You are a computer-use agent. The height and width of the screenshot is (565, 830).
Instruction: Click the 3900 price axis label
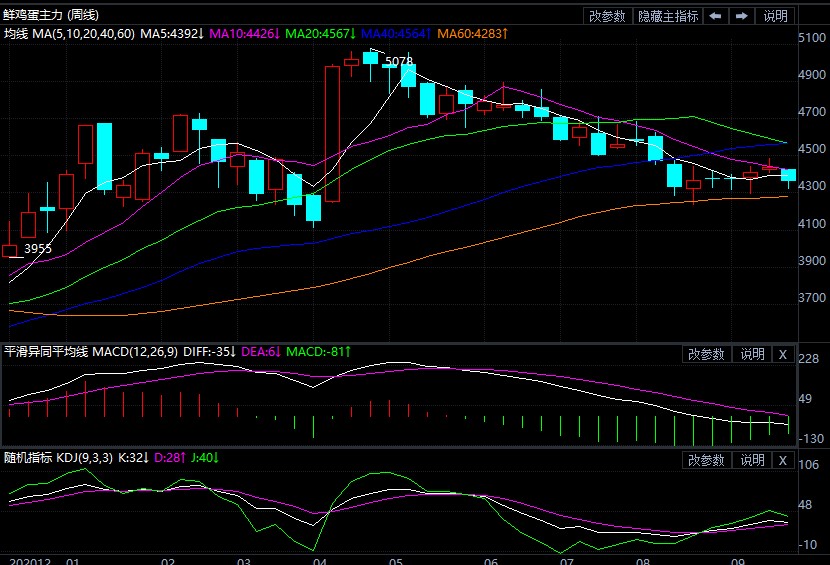pos(812,261)
